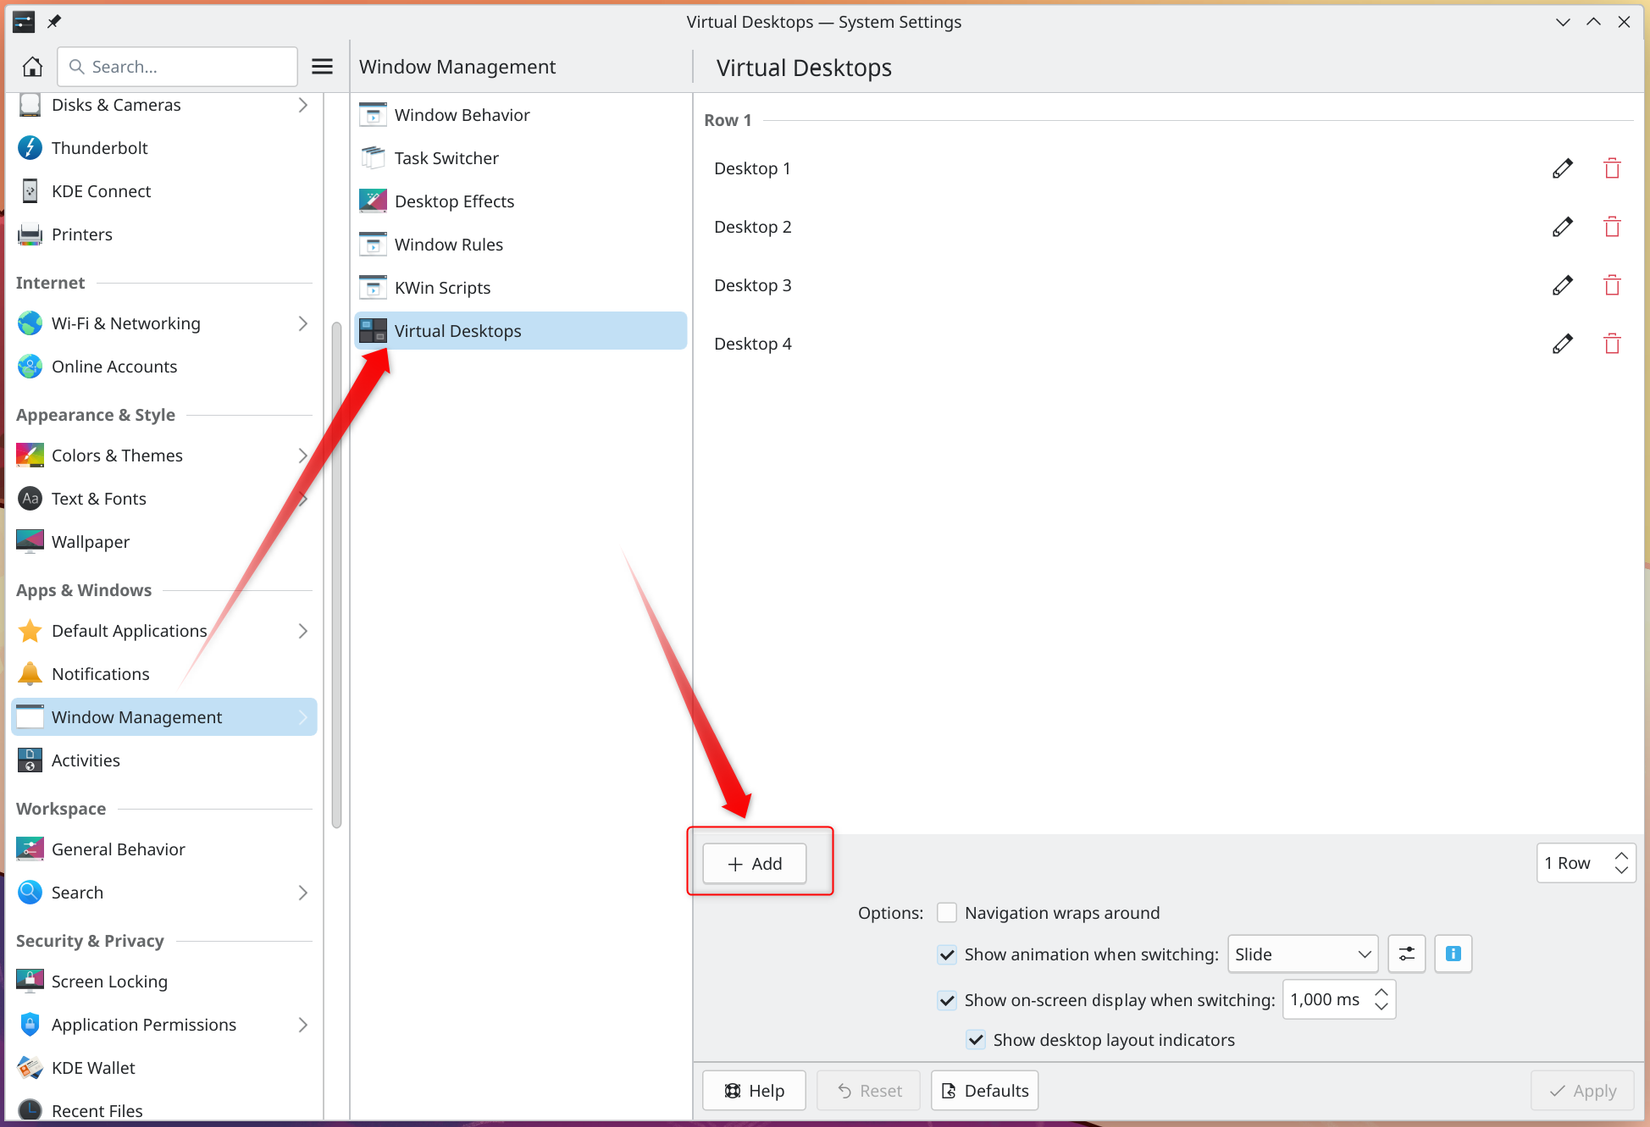The image size is (1650, 1127).
Task: Restore Defaults for Virtual Desktops
Action: 984,1090
